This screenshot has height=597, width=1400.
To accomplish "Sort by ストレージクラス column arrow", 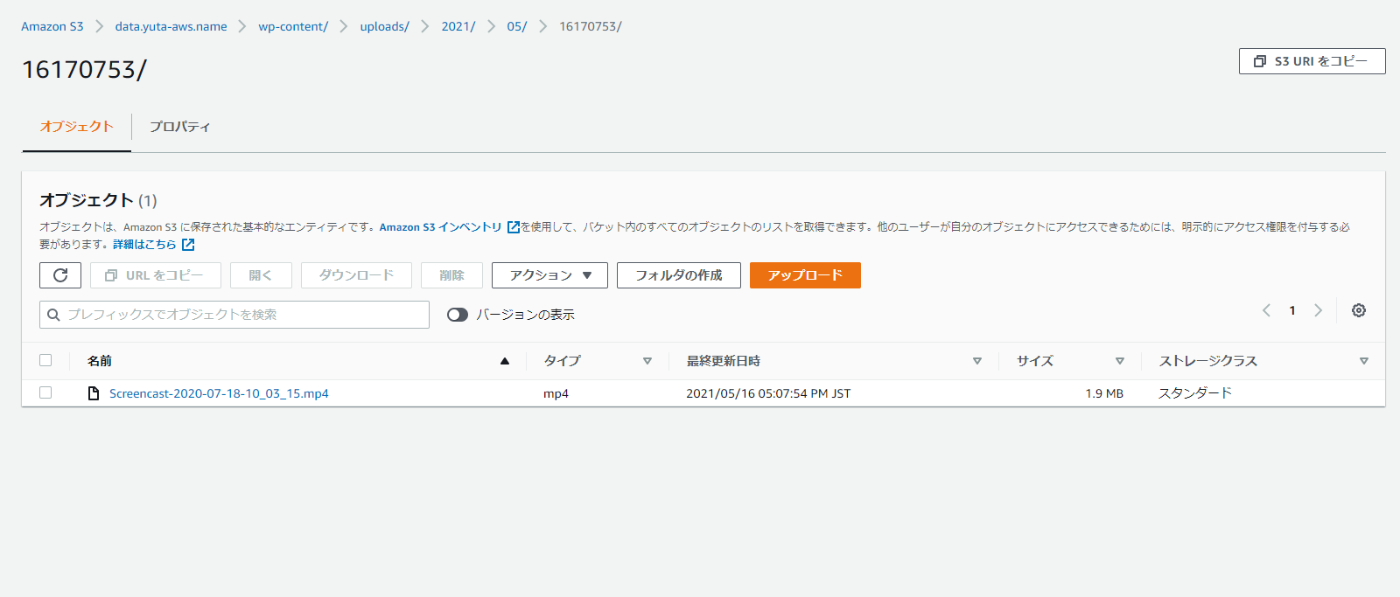I will tap(1364, 361).
